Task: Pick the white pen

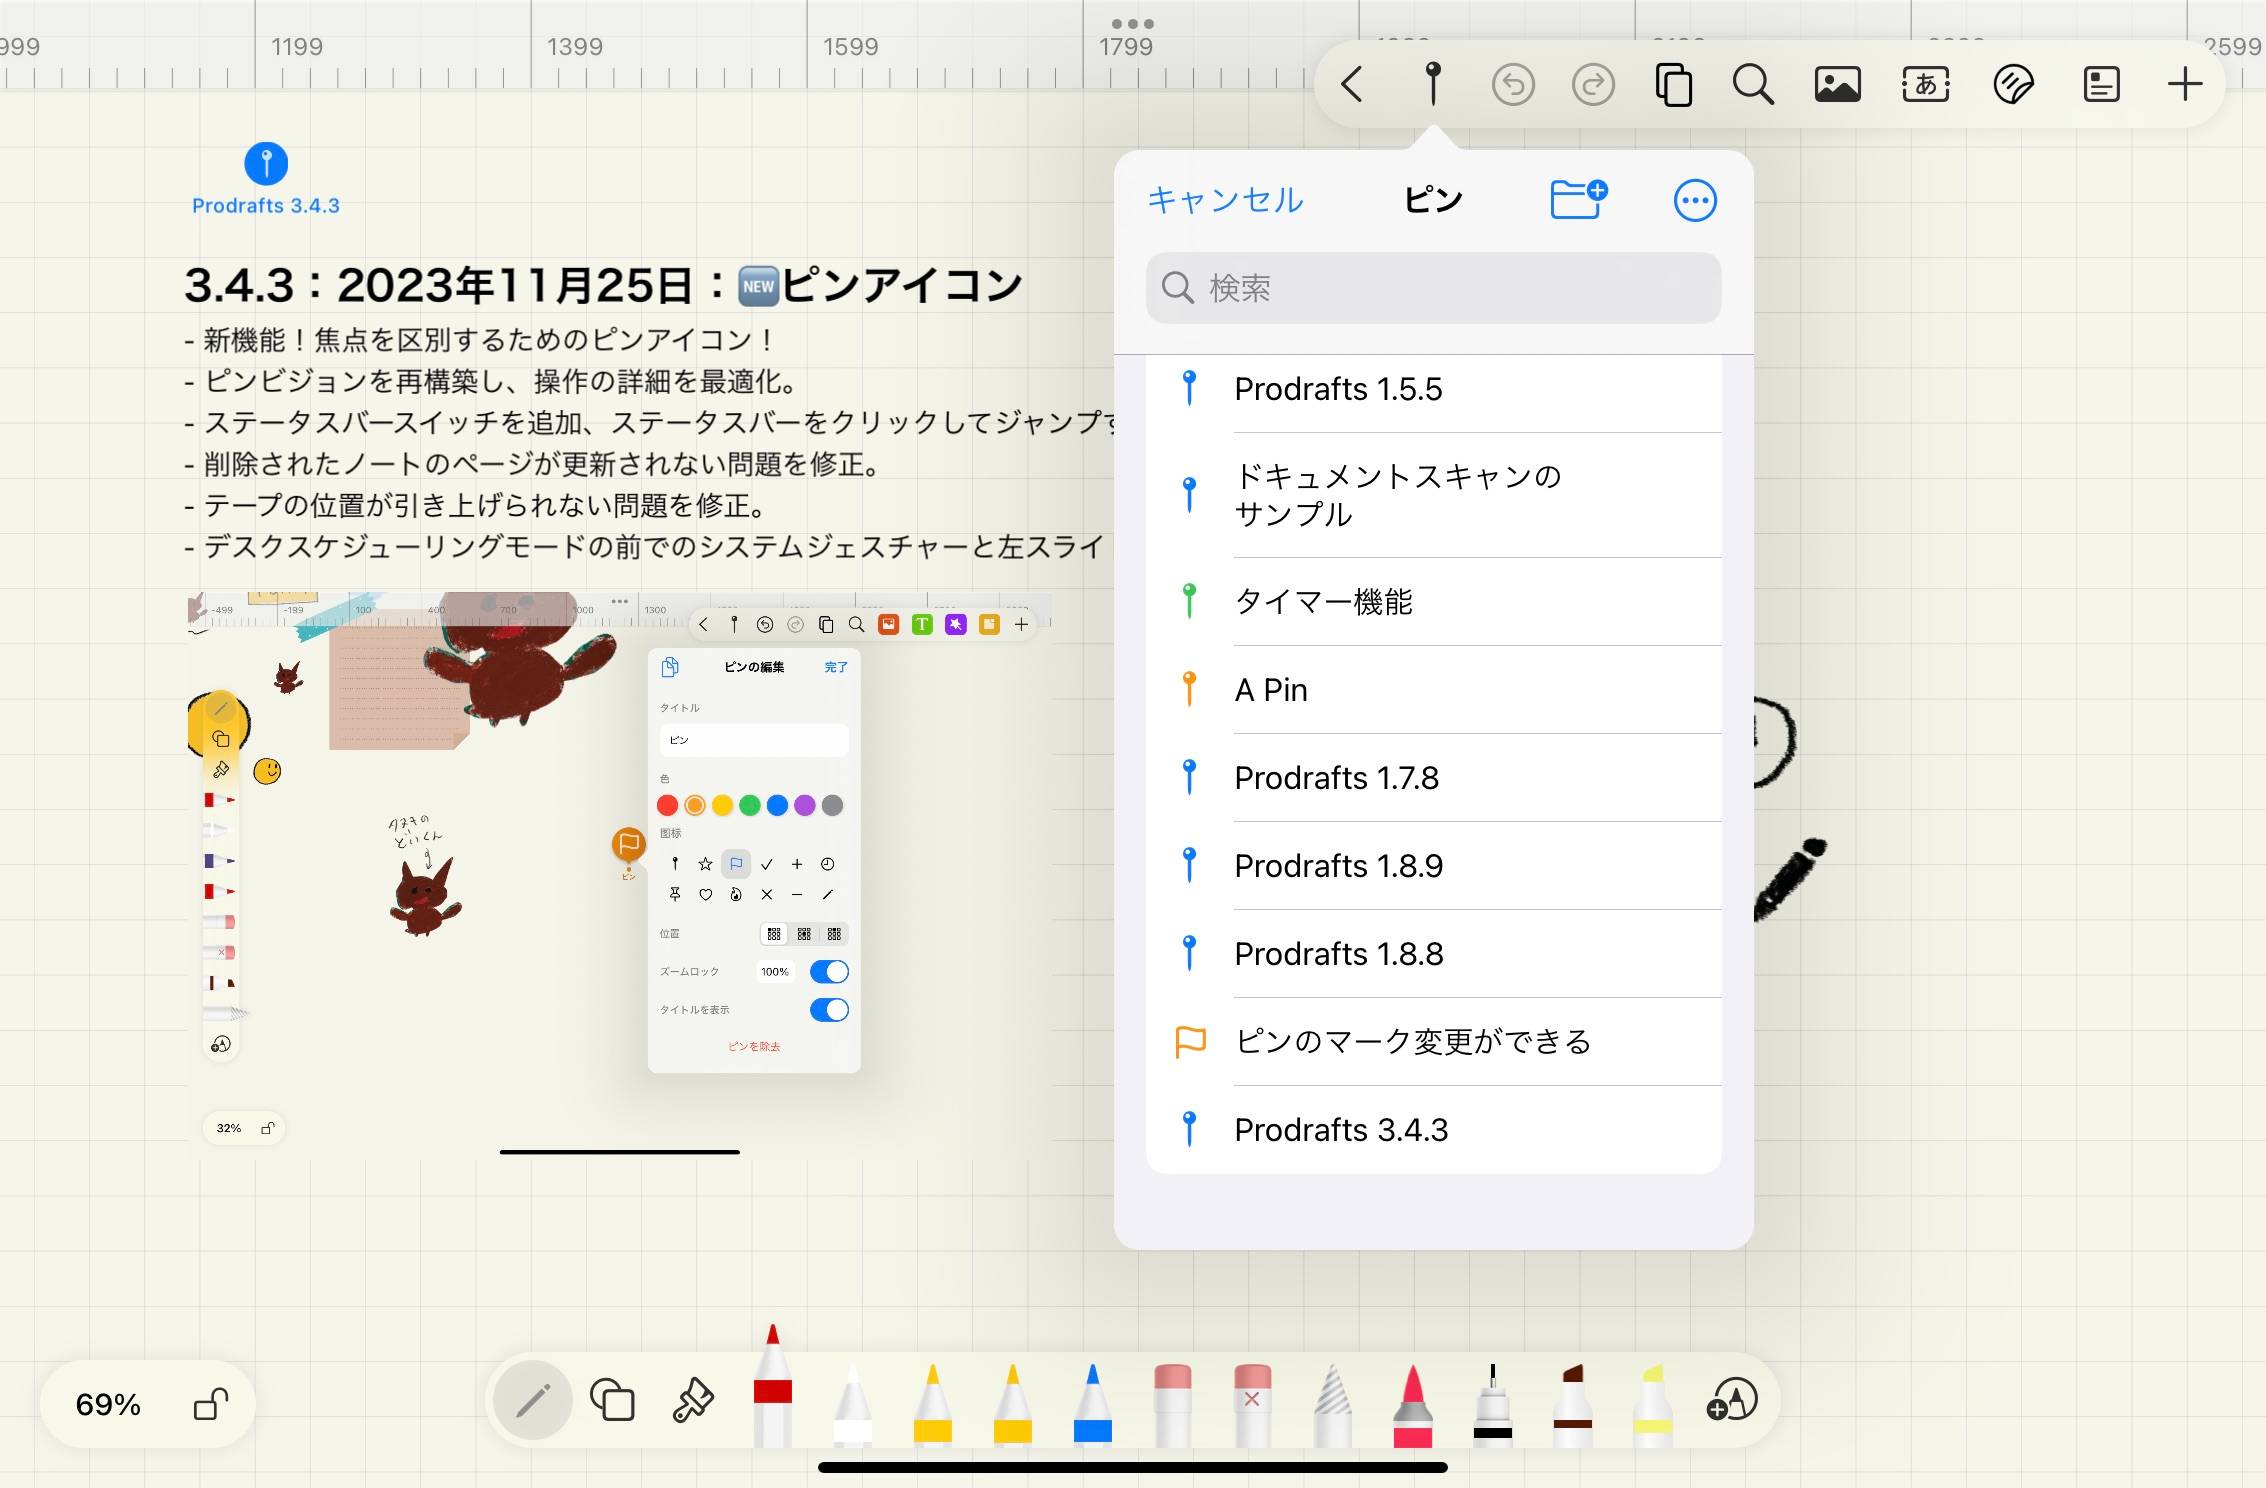Action: [x=853, y=1405]
